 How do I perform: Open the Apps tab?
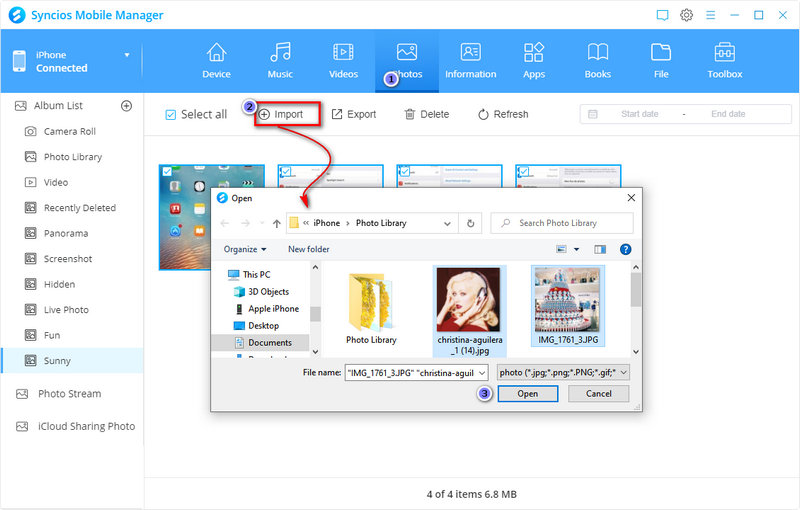(534, 61)
